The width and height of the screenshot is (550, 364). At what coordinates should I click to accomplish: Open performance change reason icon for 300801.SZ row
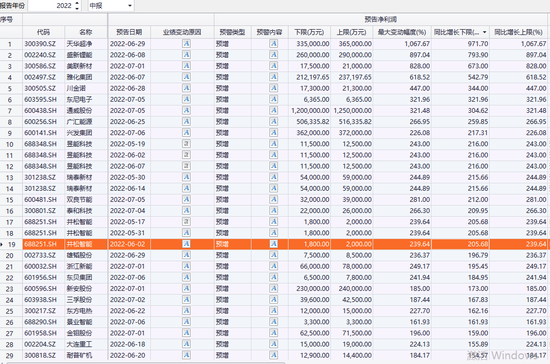[186, 210]
